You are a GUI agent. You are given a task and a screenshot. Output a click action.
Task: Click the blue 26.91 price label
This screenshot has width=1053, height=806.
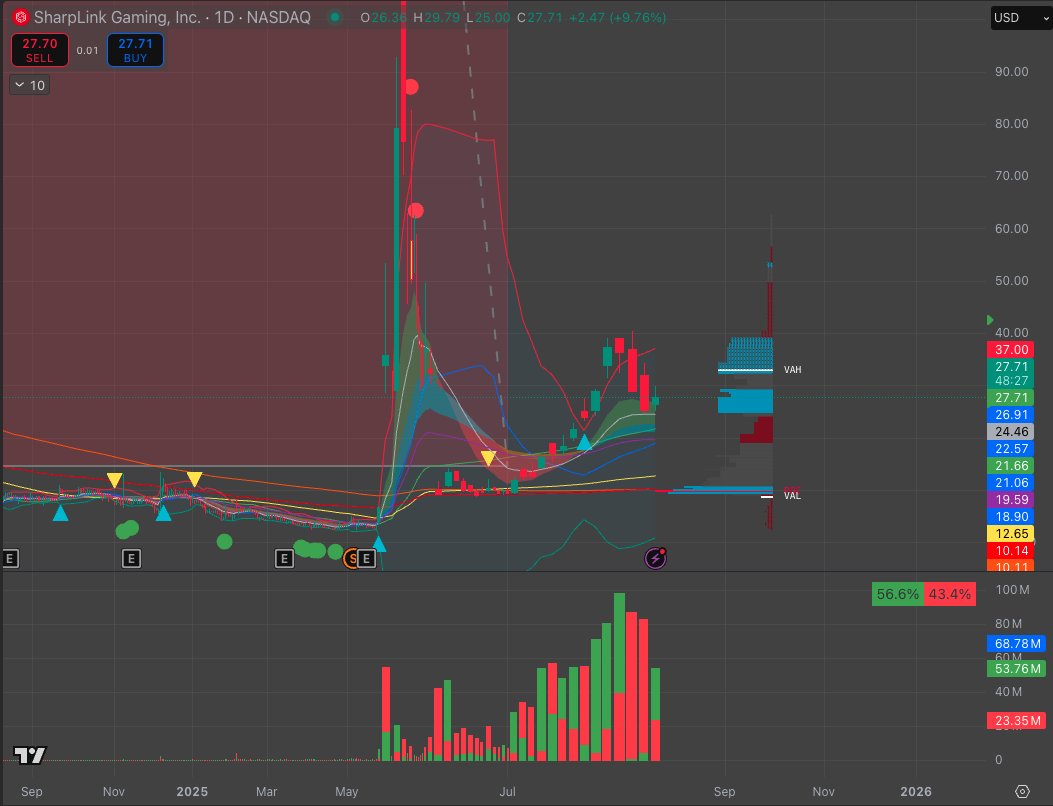[x=1011, y=414]
